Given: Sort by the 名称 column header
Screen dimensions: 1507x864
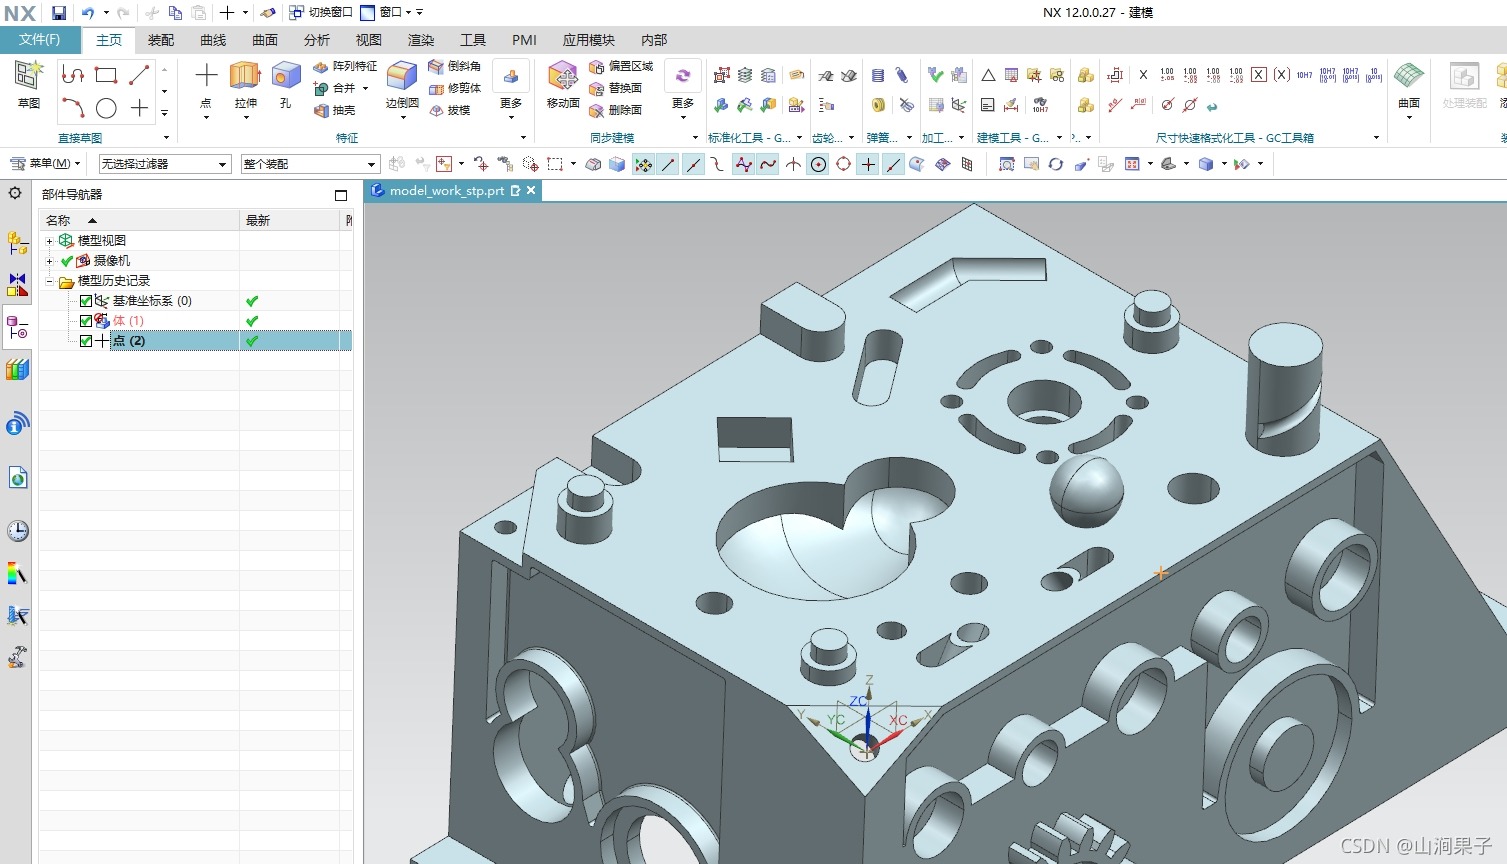Looking at the screenshot, I should click(140, 220).
